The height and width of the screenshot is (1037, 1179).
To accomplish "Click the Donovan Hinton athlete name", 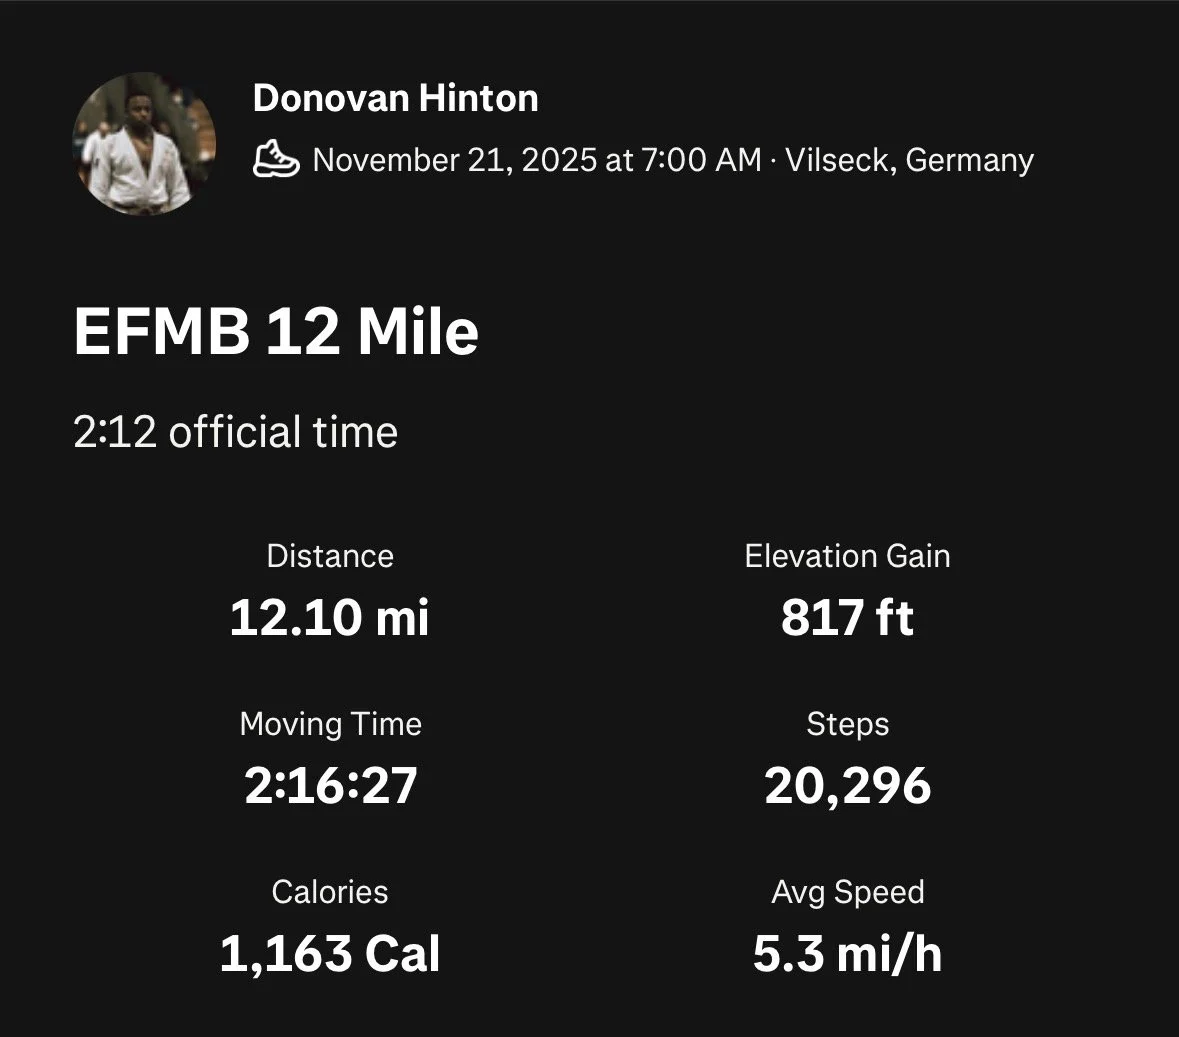I will 396,99.
